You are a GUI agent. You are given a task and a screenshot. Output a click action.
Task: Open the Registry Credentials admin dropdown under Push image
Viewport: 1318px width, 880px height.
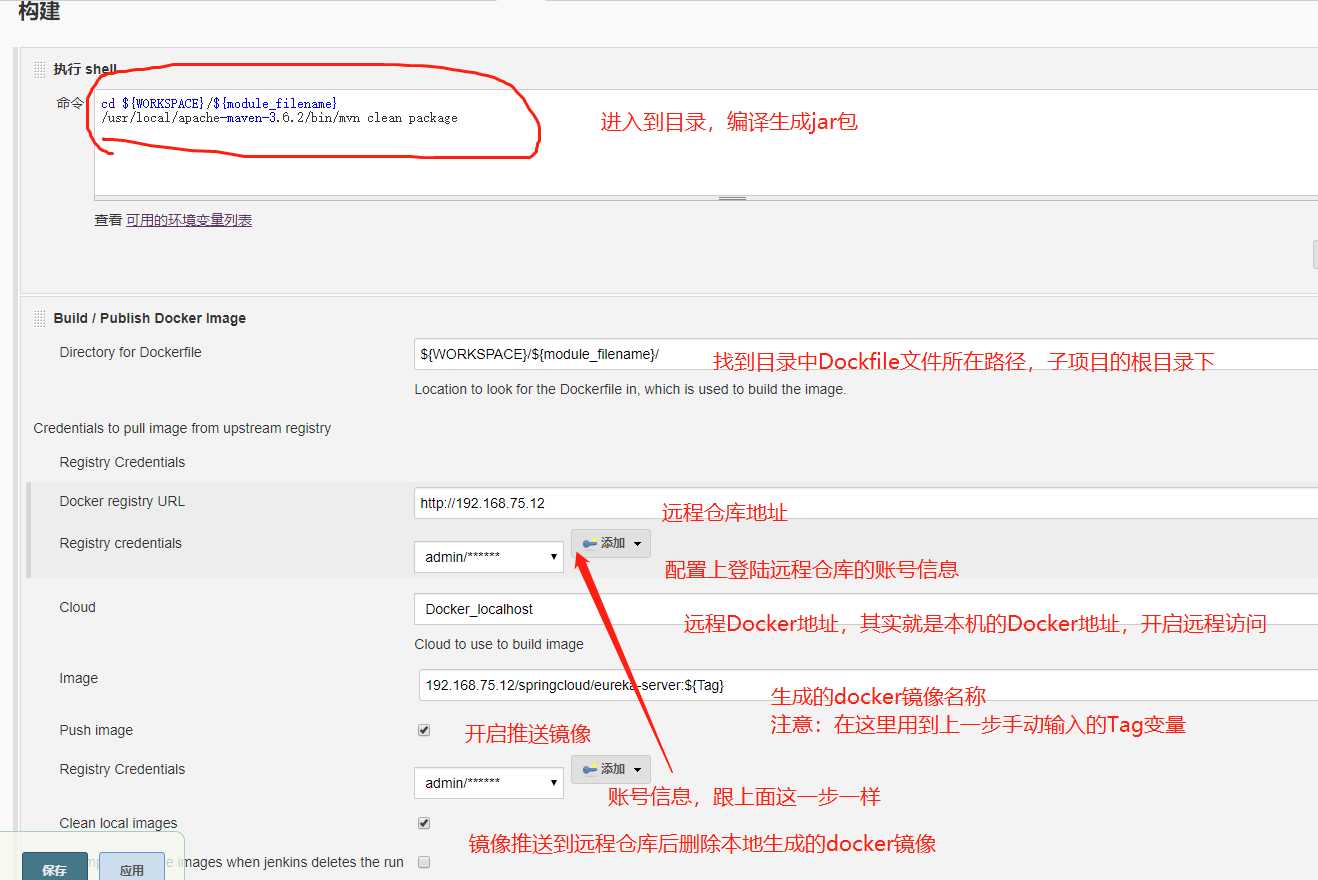click(x=489, y=783)
